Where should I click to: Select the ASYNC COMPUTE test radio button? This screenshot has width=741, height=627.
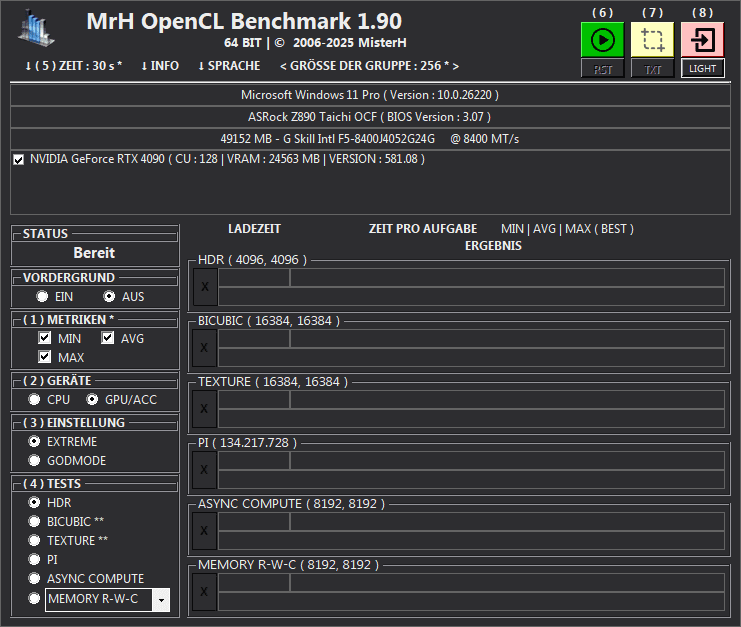(34, 578)
